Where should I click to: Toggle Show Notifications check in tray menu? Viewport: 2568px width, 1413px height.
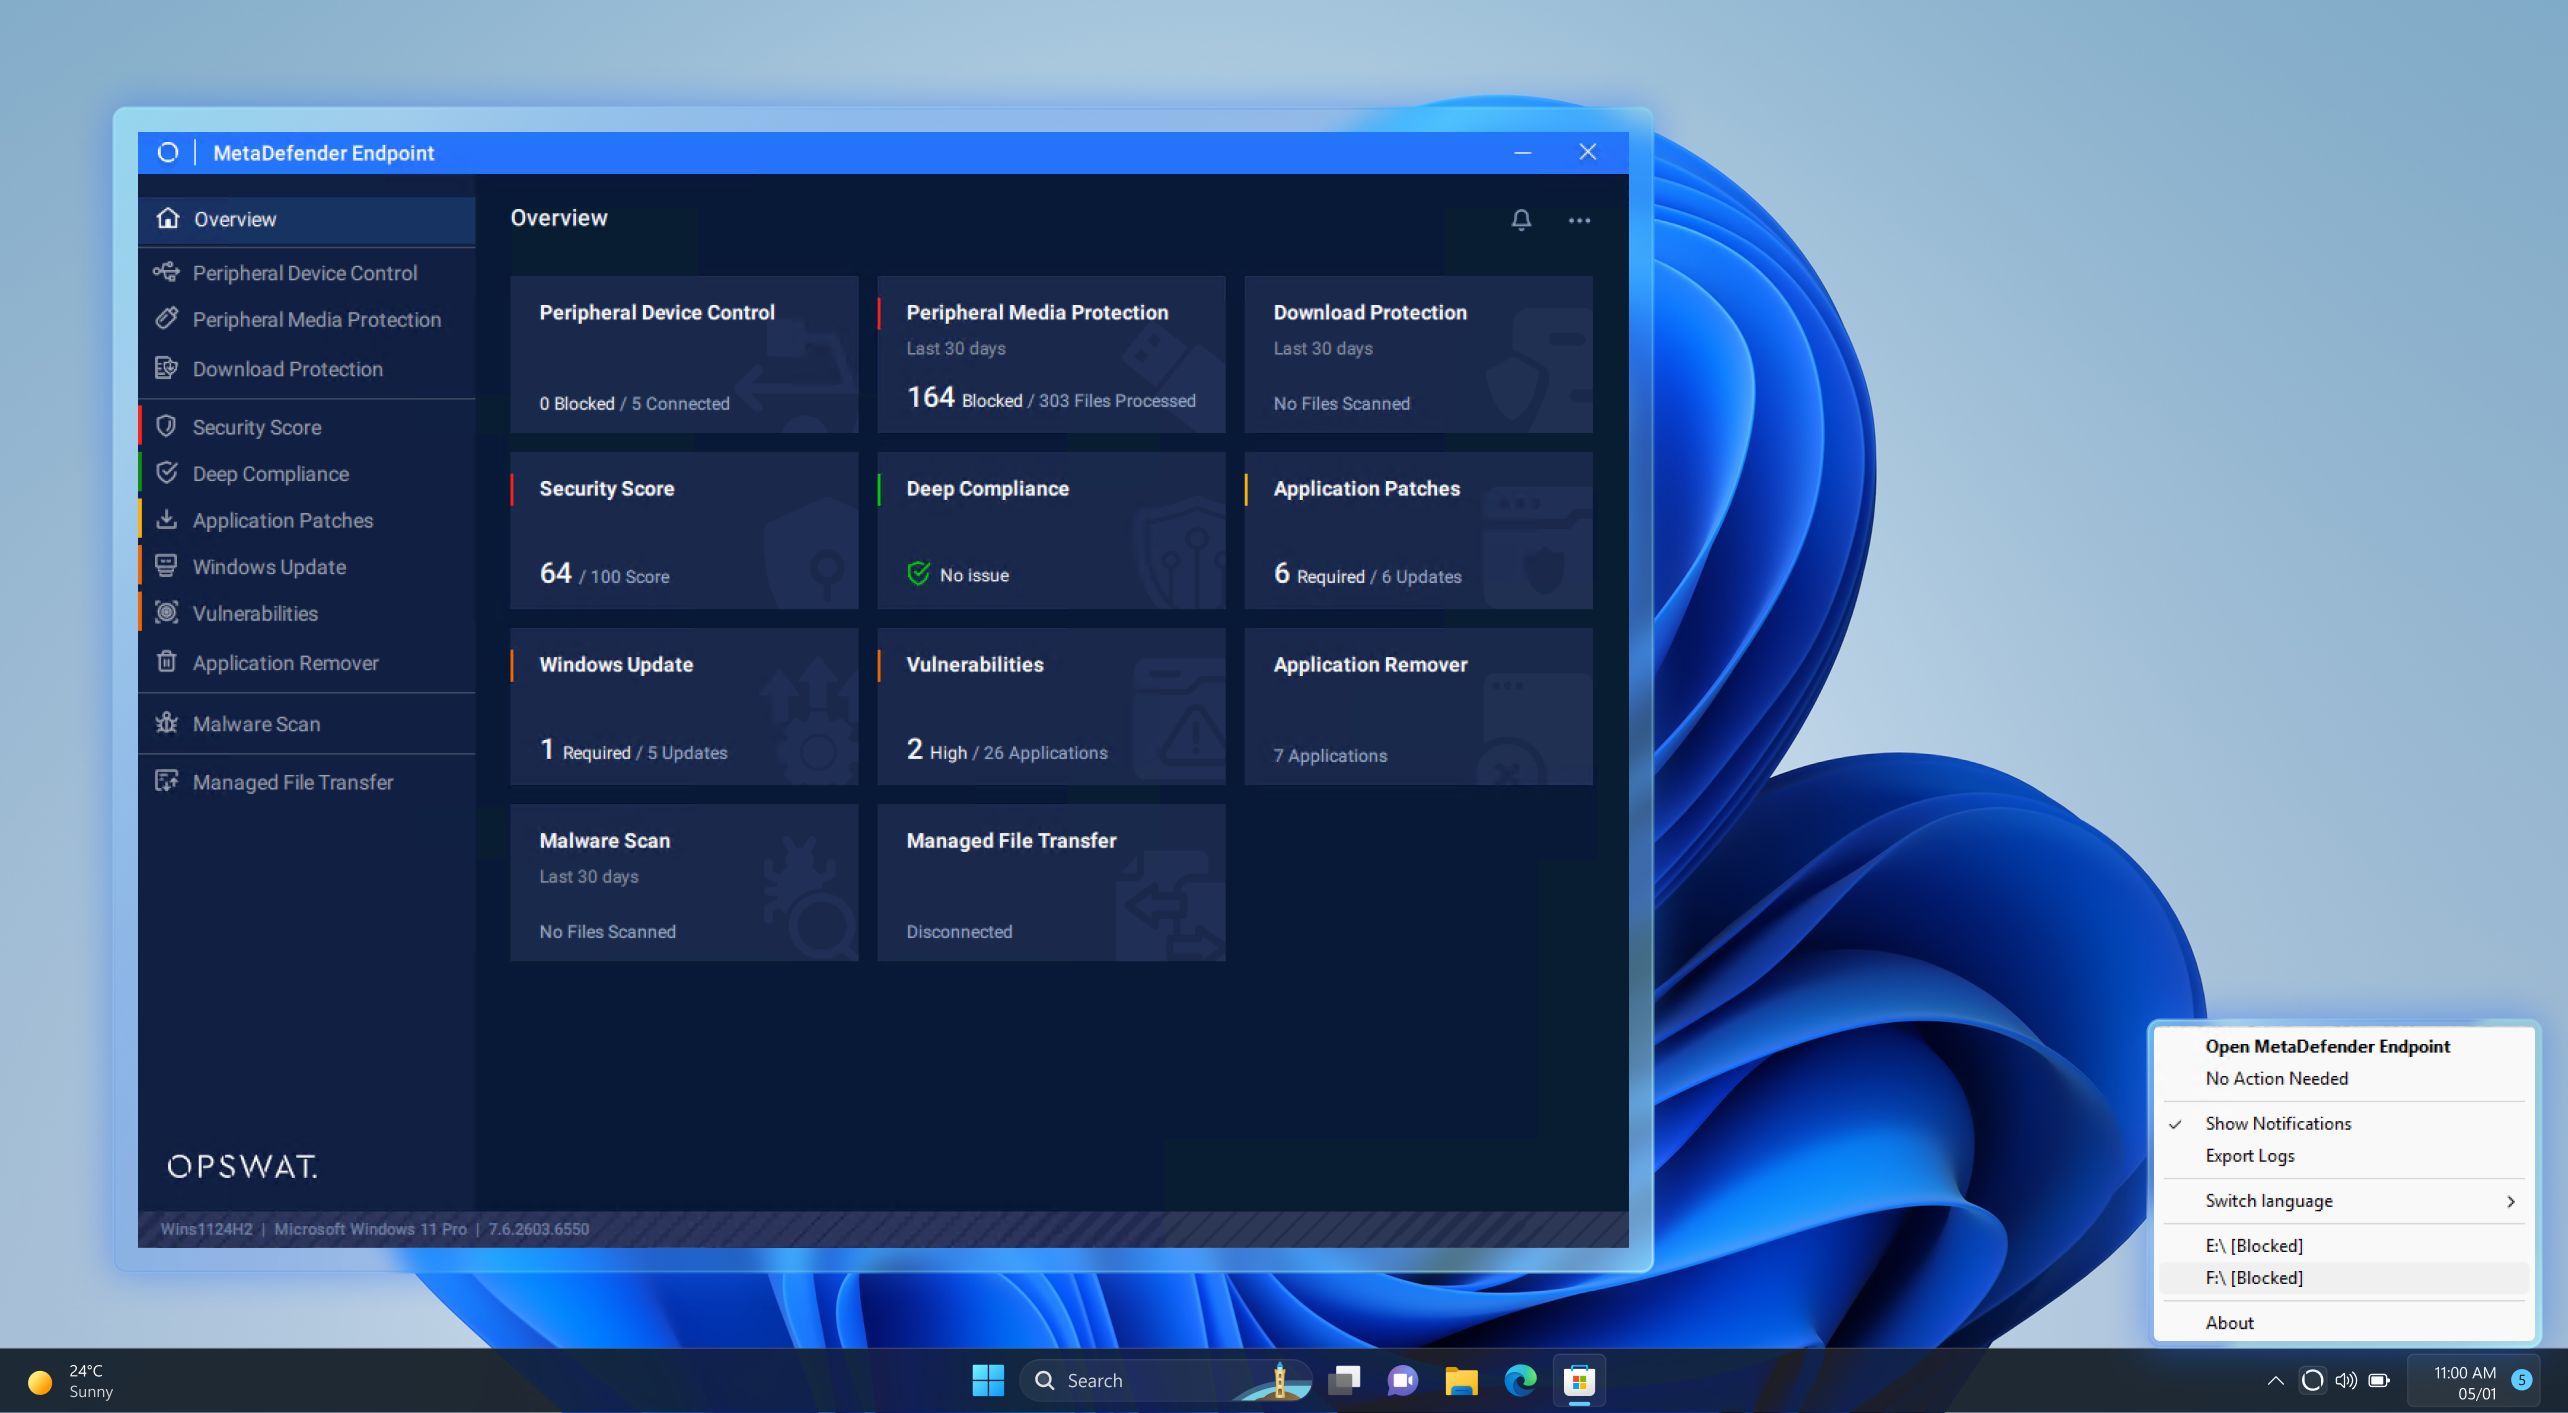click(2278, 1123)
